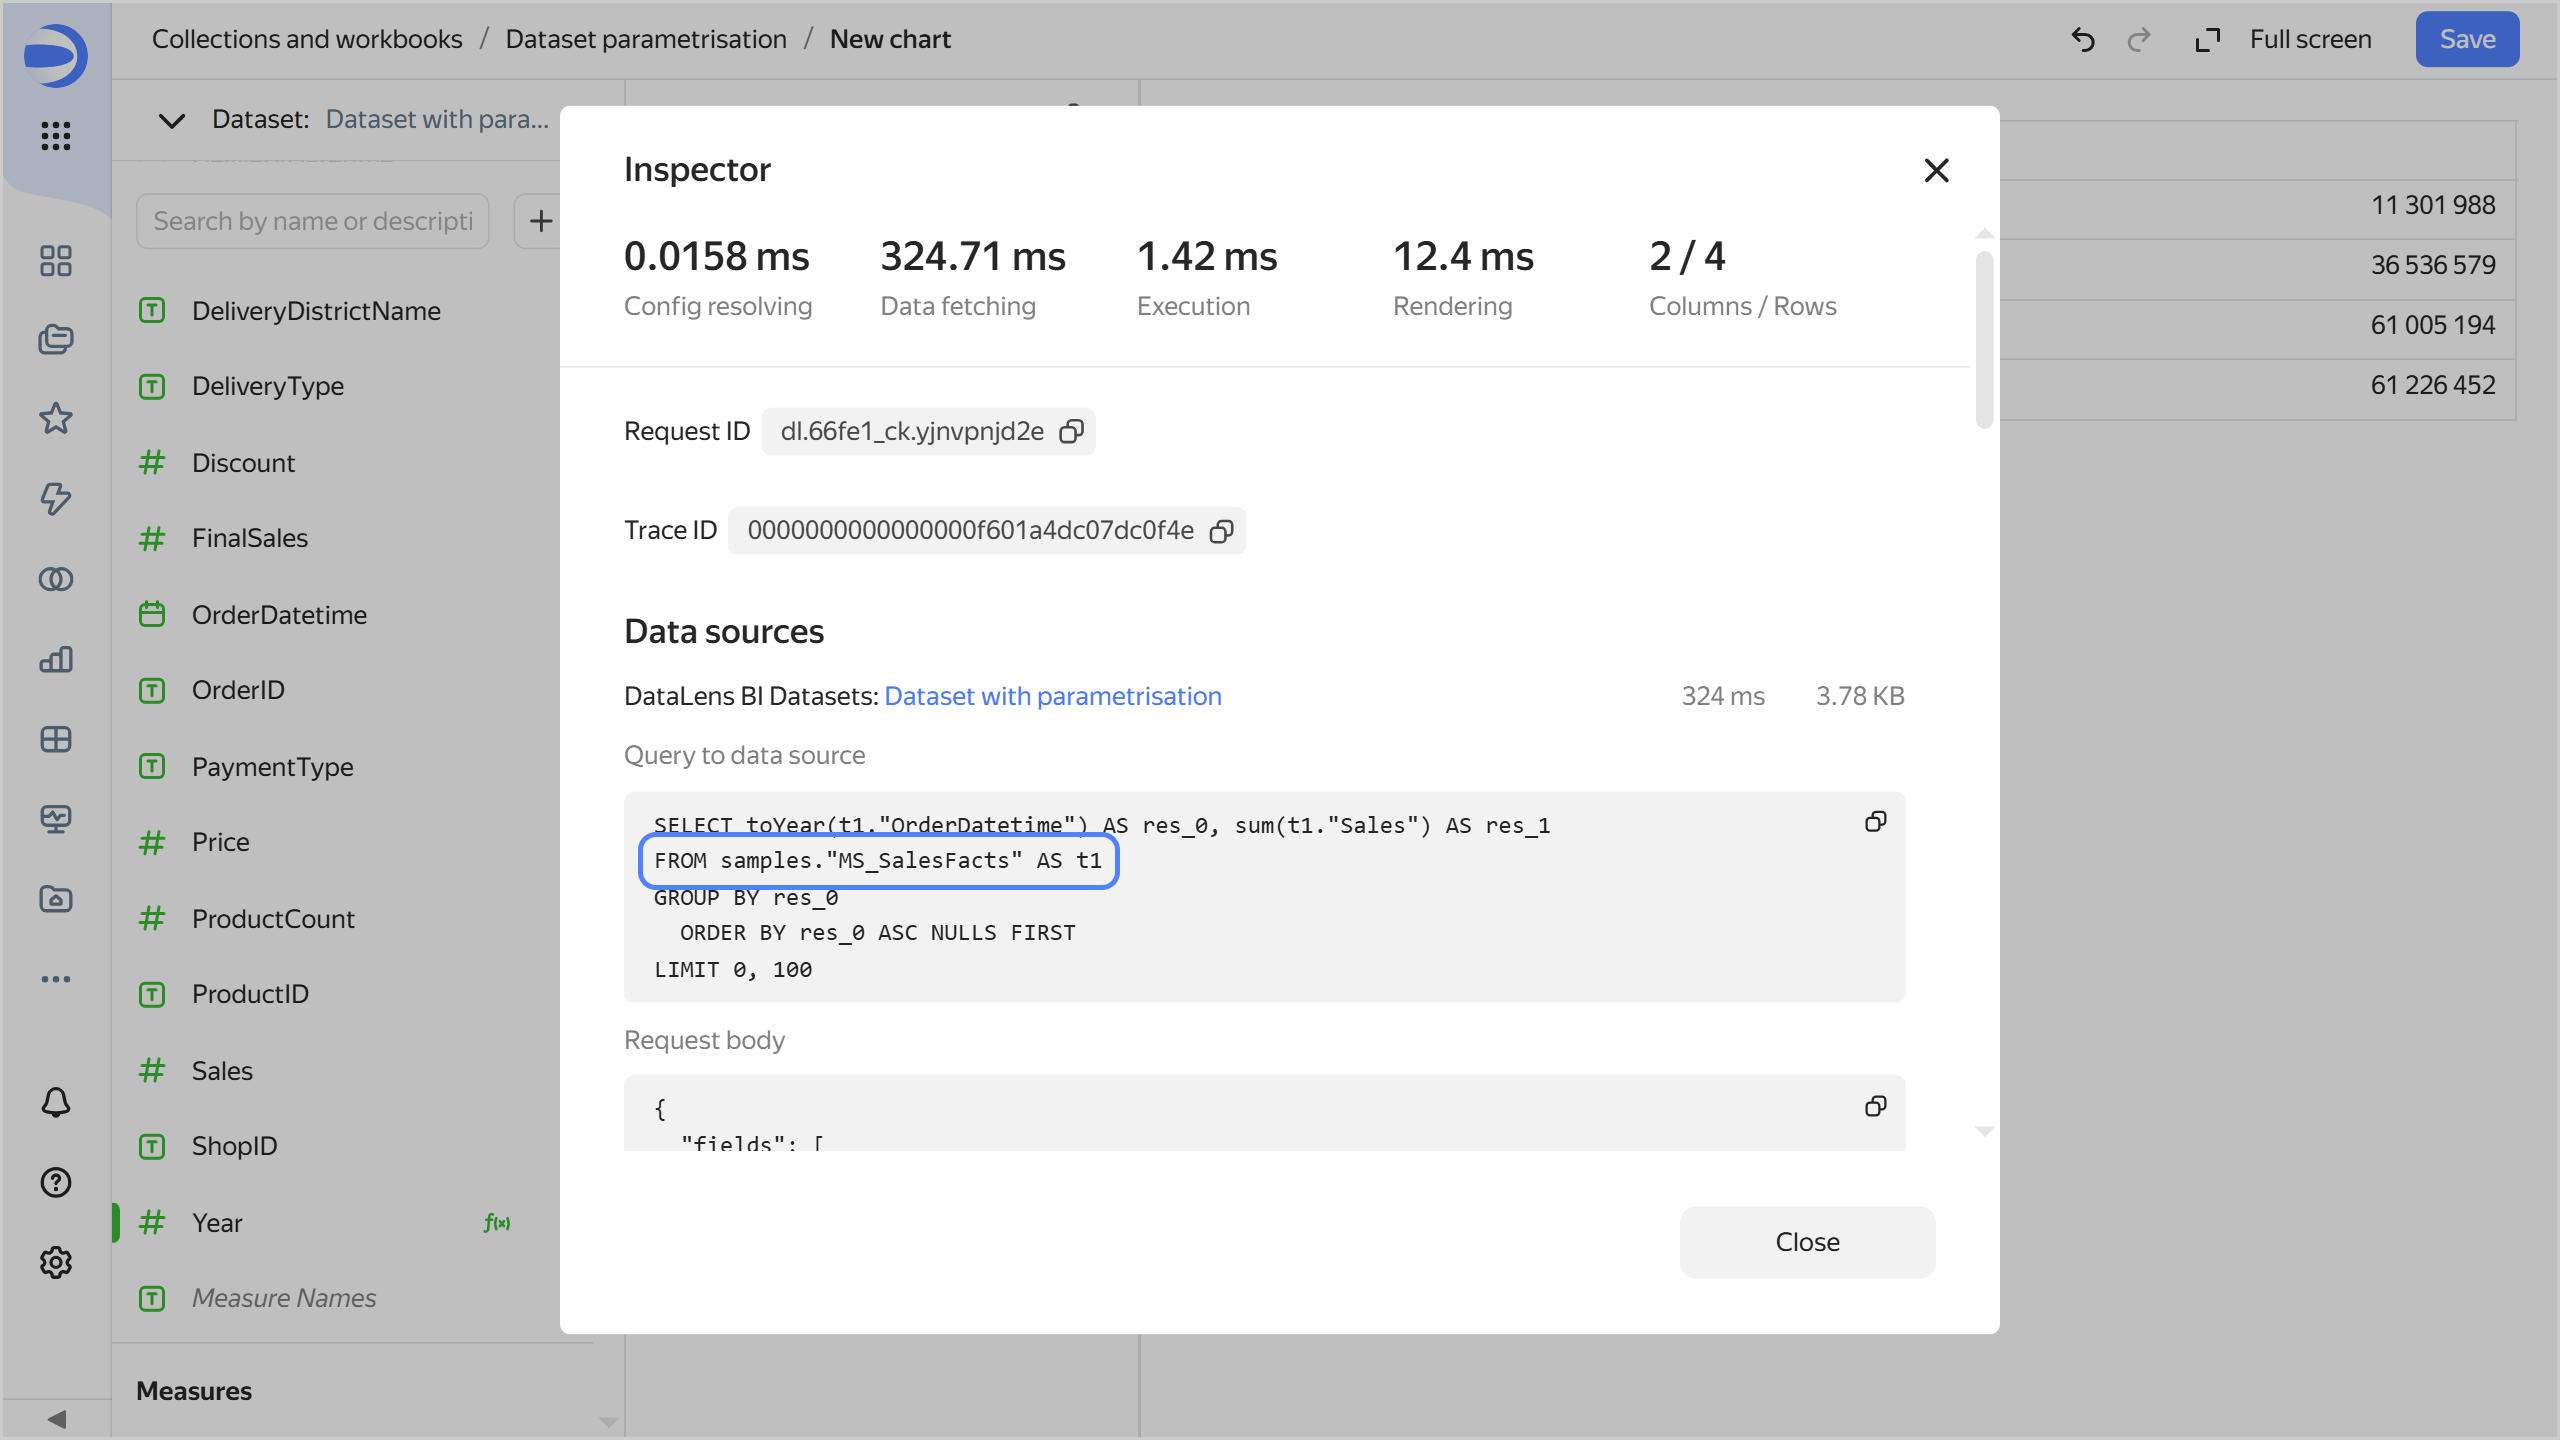Open the three-dots more menu in sidebar

point(56,979)
